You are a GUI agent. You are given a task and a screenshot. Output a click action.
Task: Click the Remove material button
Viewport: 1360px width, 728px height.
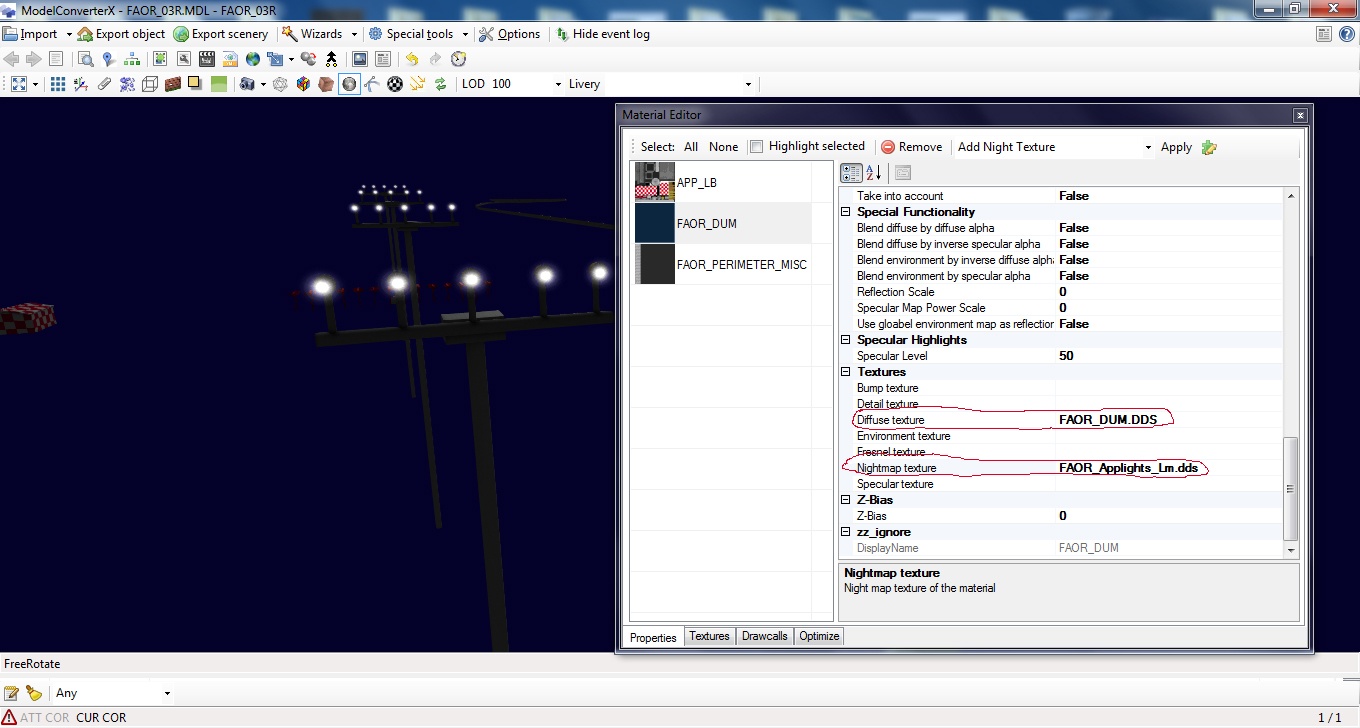911,146
